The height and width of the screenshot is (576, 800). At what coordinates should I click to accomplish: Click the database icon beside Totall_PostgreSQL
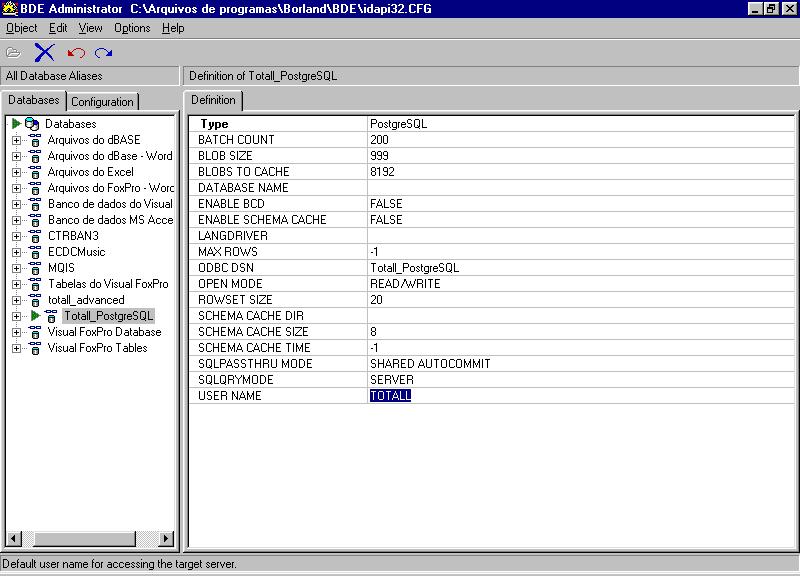coord(51,316)
